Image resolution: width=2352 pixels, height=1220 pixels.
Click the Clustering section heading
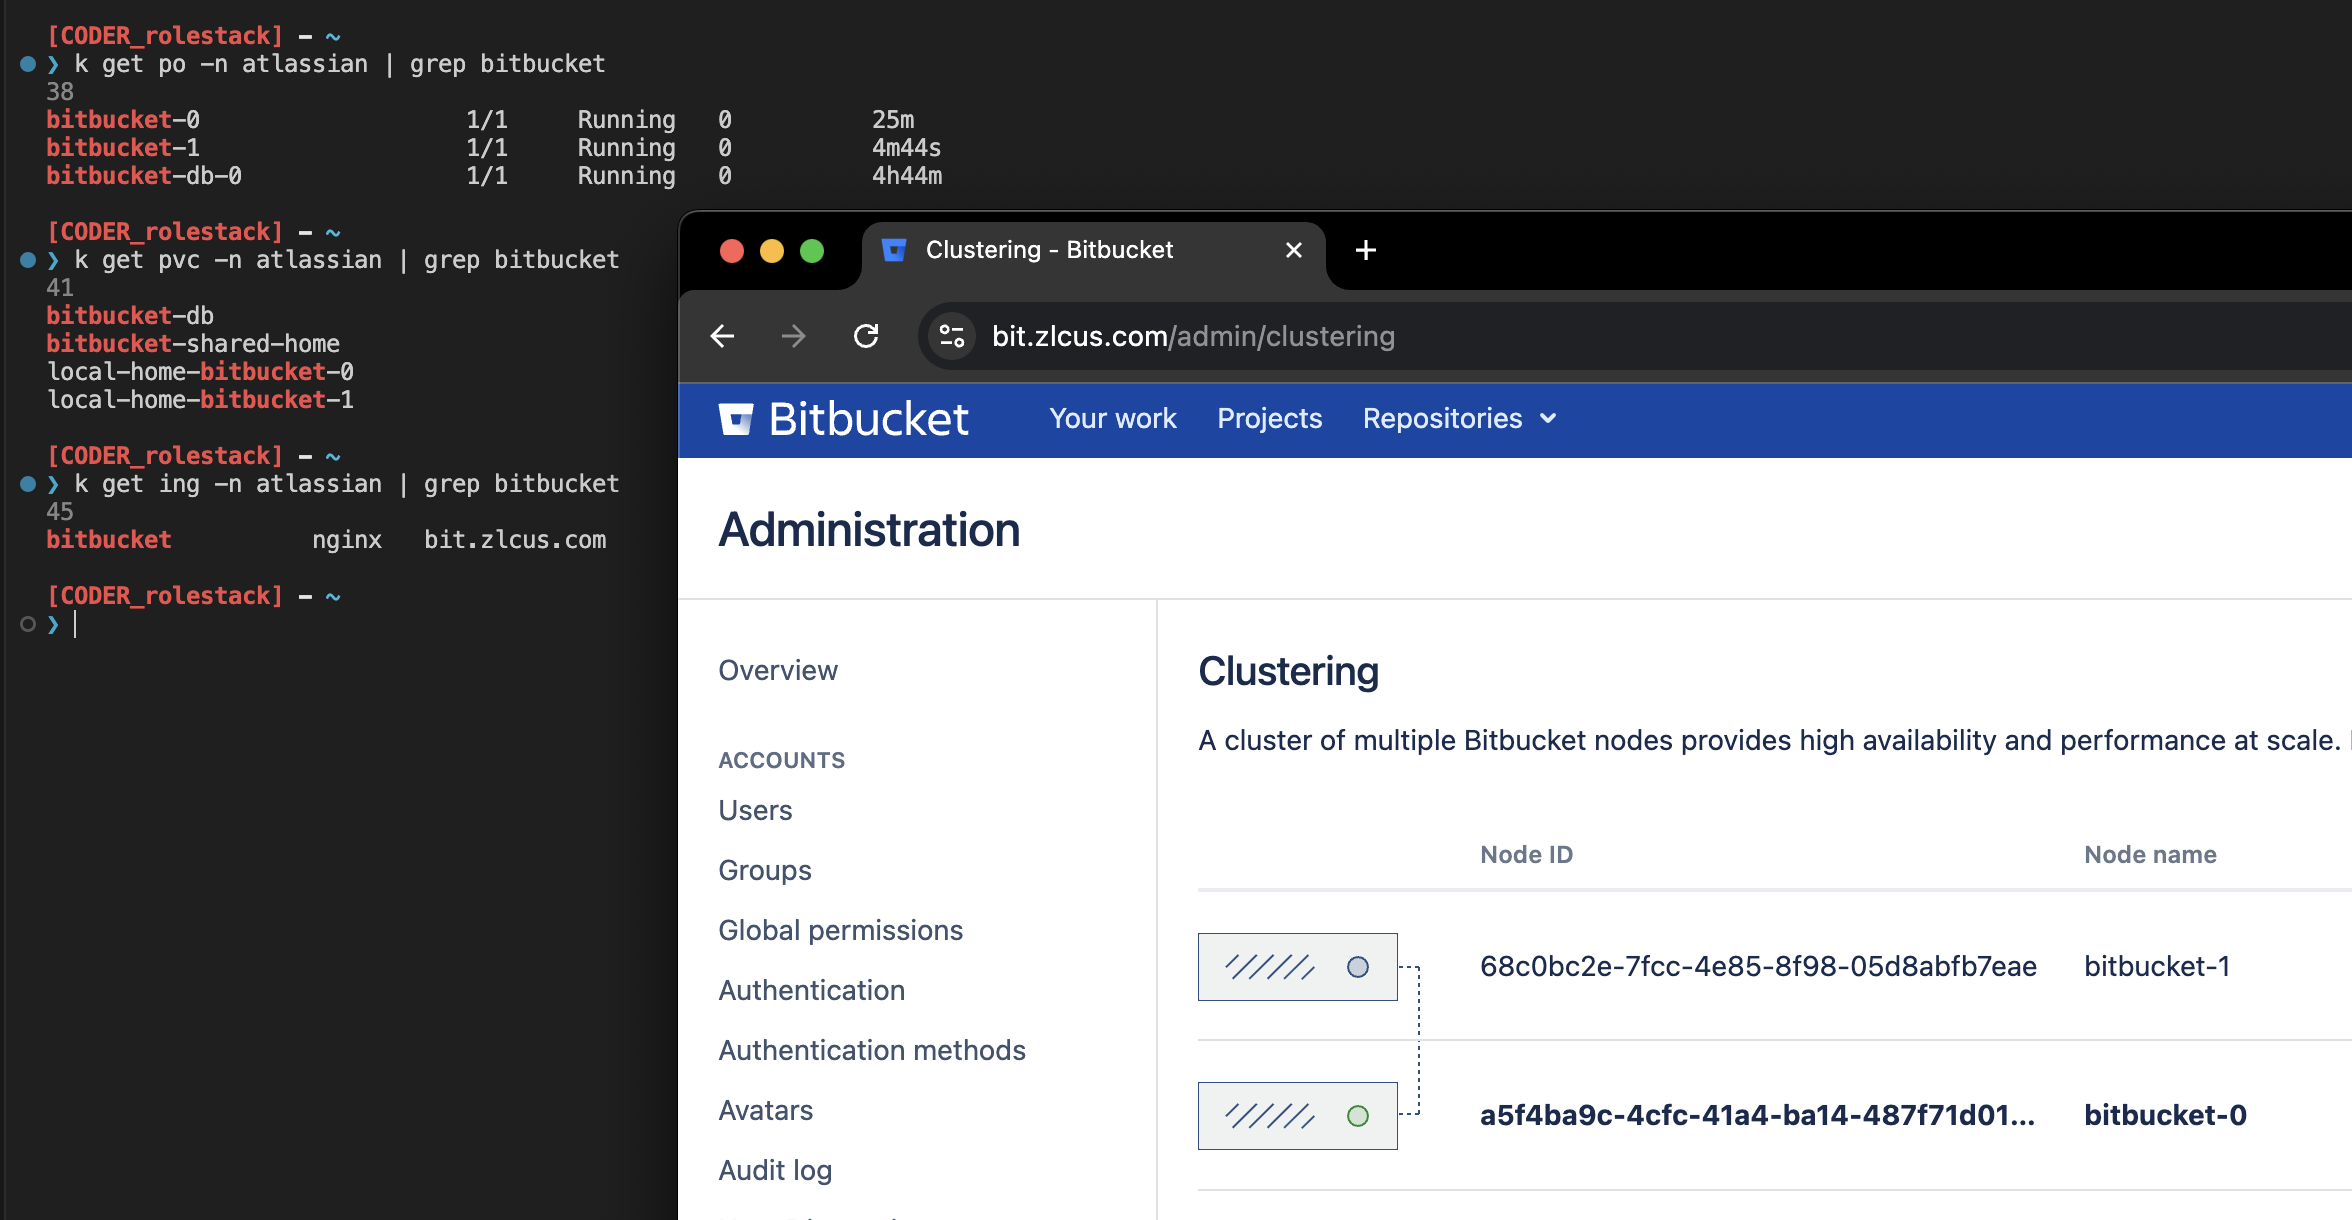pyautogui.click(x=1288, y=671)
